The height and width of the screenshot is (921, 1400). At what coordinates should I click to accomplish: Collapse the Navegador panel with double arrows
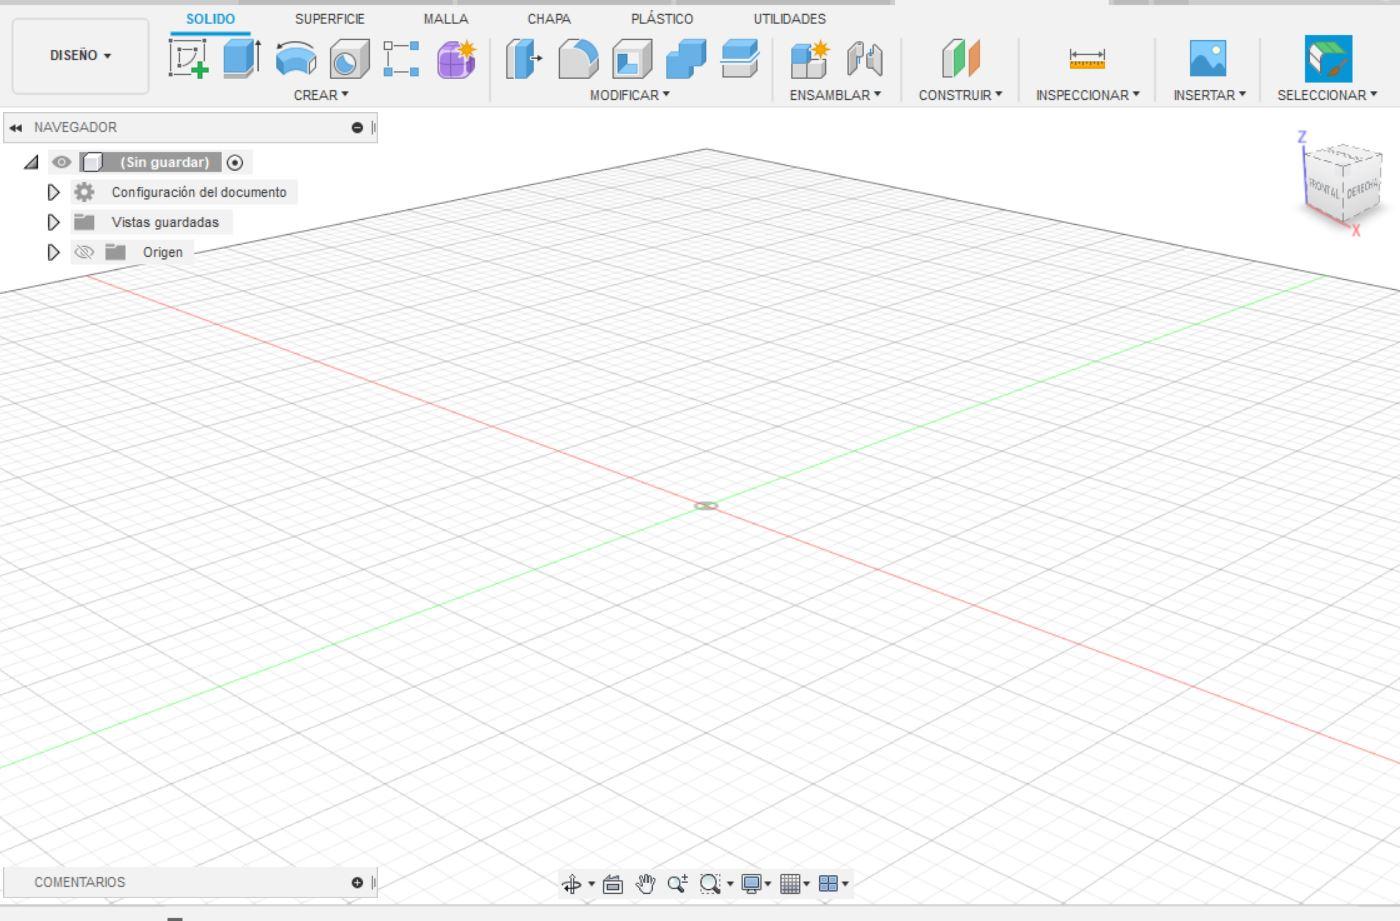tap(15, 127)
